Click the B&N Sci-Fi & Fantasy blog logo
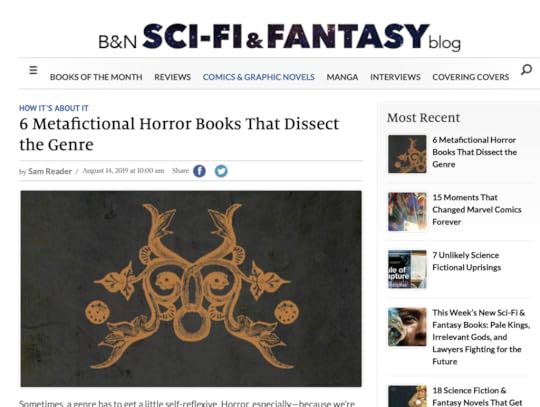Viewport: 540px width, 407px height. point(279,37)
